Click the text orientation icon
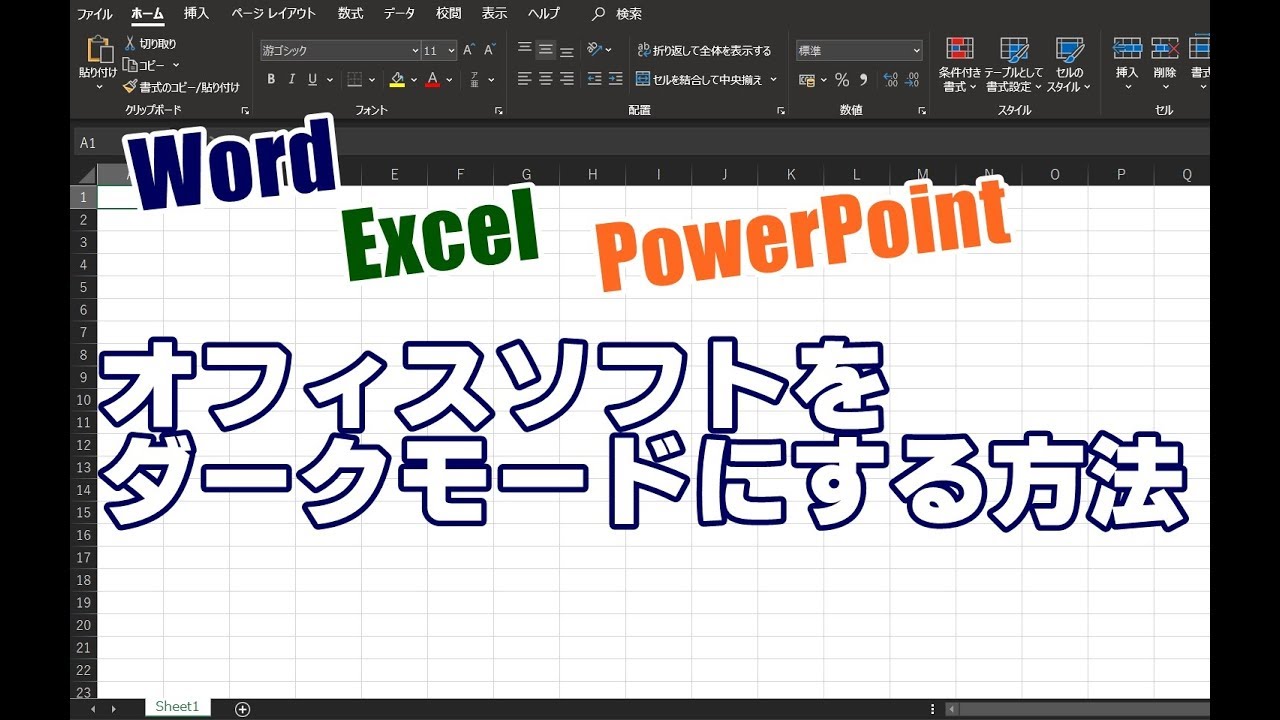1280x720 pixels. tap(594, 49)
